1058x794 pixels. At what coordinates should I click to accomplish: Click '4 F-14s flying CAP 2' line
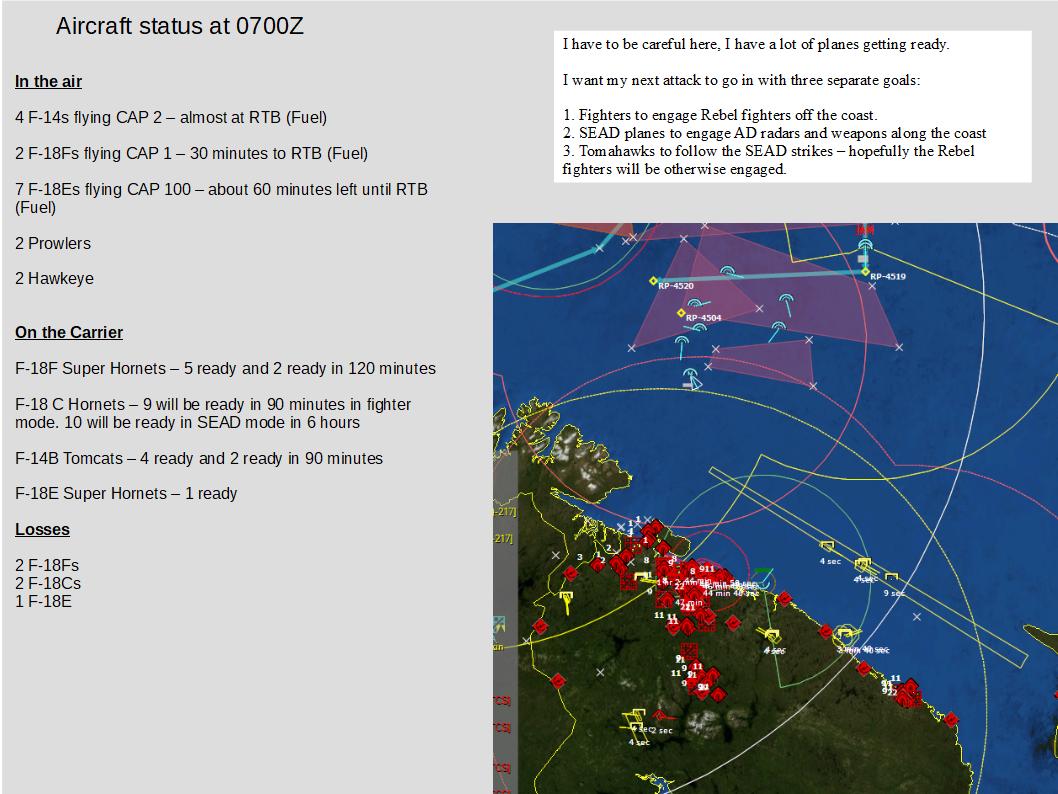tap(171, 117)
